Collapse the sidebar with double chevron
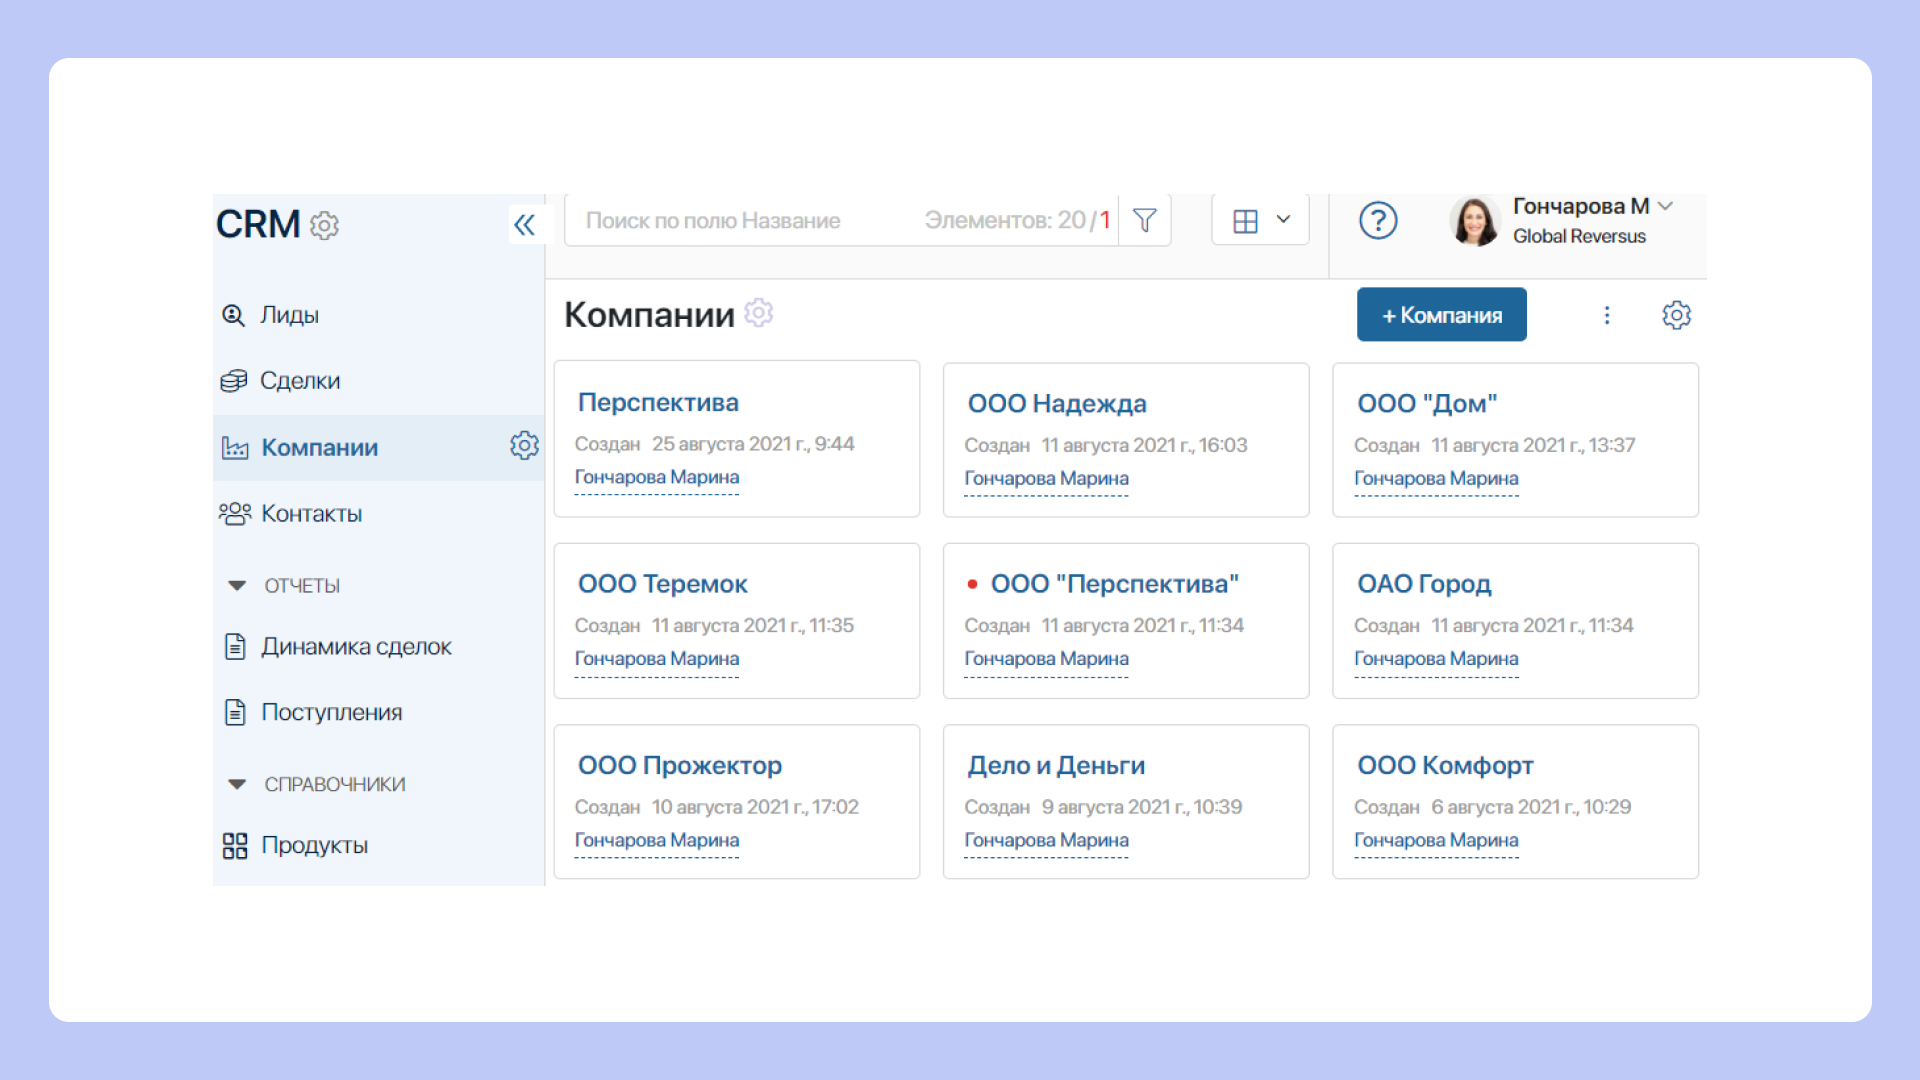This screenshot has height=1080, width=1920. pyautogui.click(x=524, y=224)
